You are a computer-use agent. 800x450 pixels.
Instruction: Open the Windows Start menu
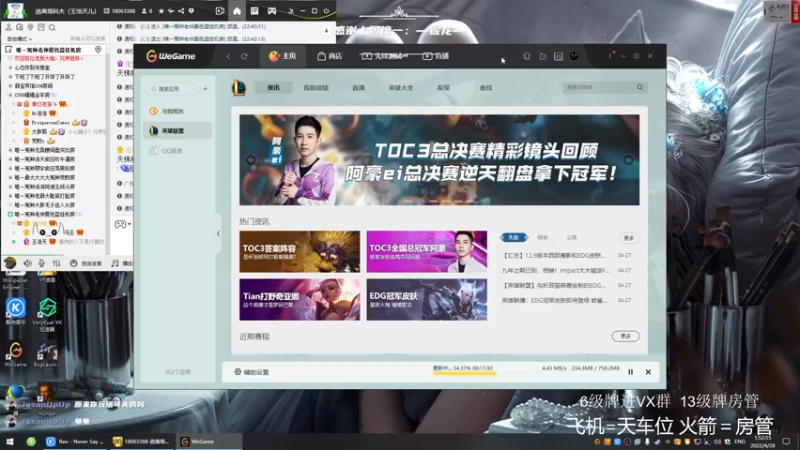9,442
